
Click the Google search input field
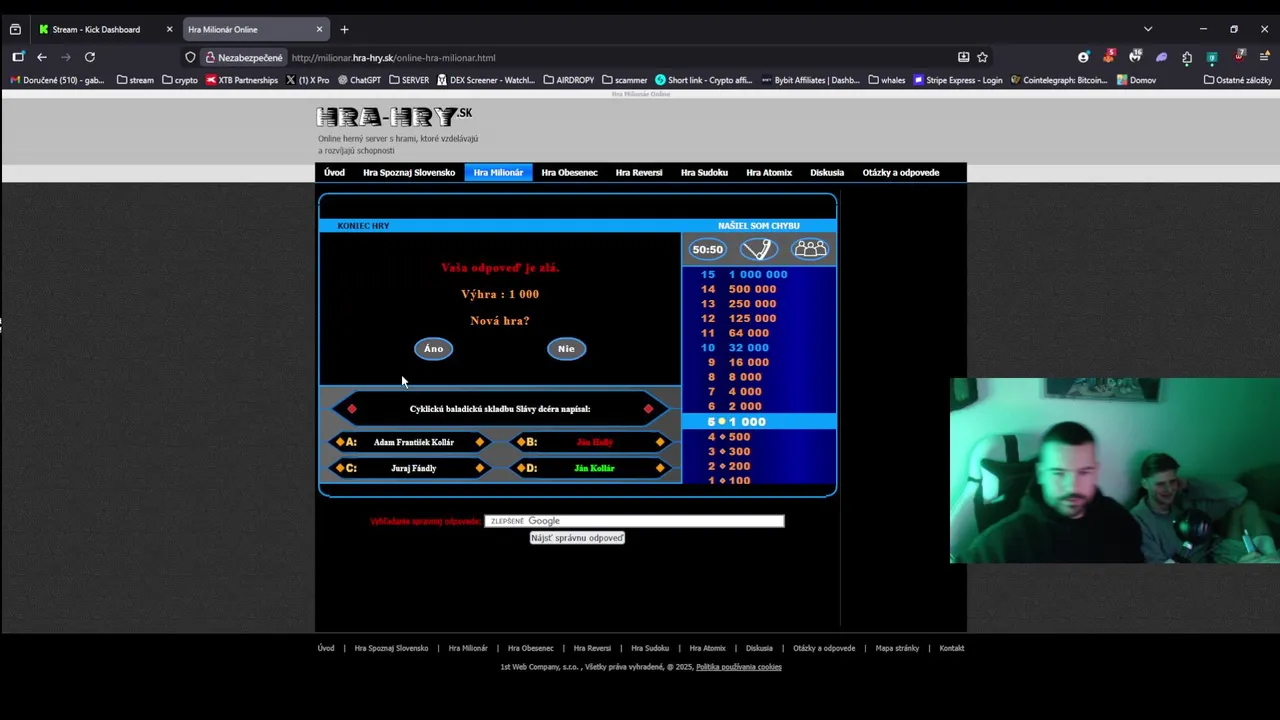tap(634, 521)
